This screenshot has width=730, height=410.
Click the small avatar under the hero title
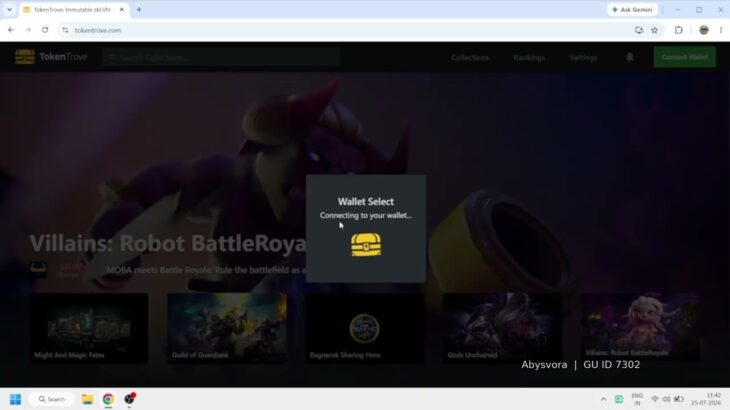point(38,269)
